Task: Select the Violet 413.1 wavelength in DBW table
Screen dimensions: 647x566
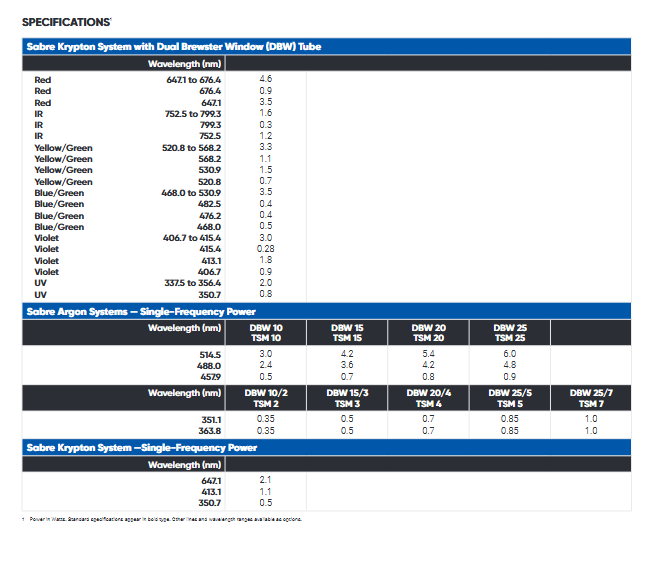Action: tap(211, 261)
